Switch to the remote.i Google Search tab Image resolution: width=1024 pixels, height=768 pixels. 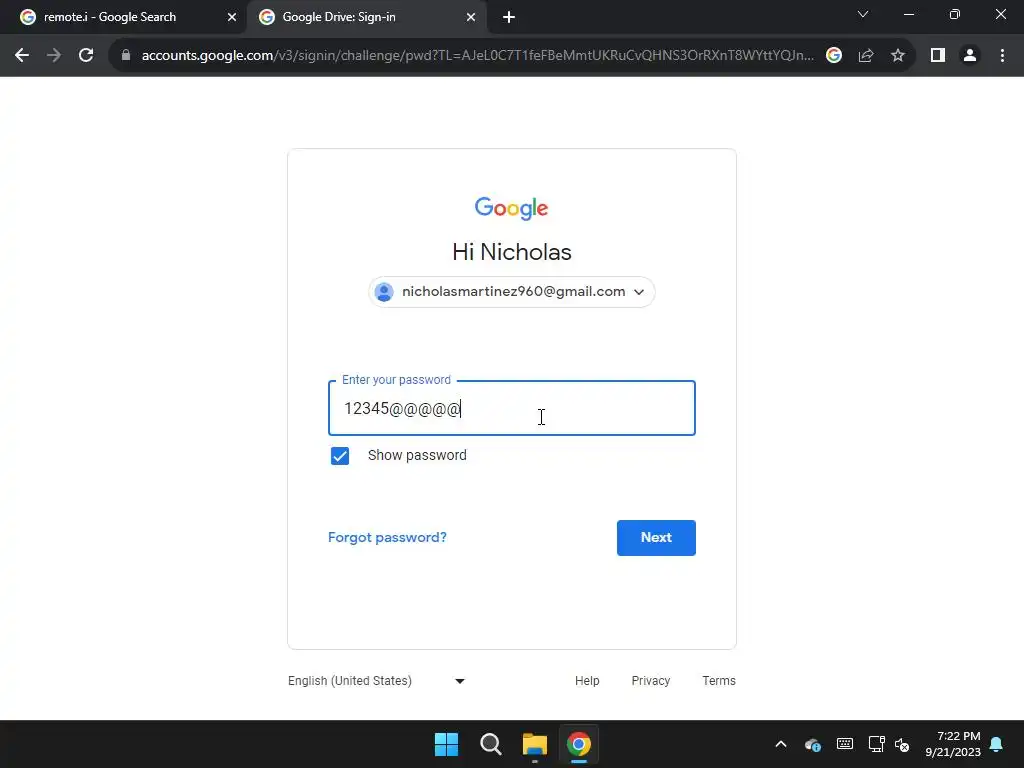click(x=124, y=18)
